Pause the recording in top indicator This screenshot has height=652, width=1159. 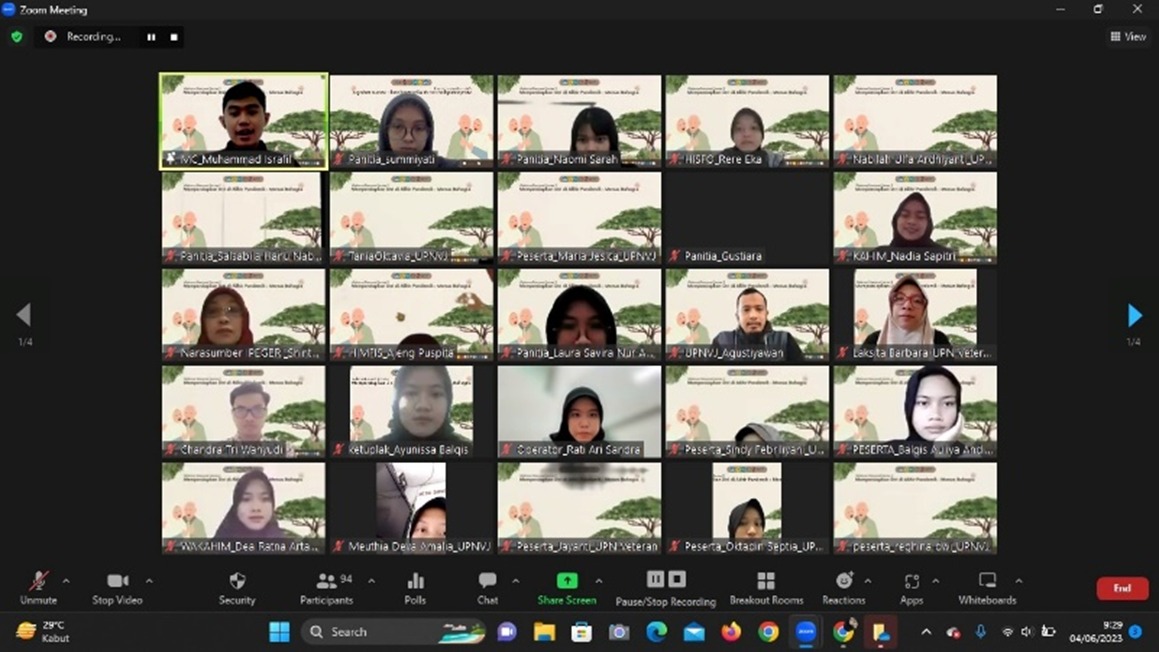coord(151,37)
